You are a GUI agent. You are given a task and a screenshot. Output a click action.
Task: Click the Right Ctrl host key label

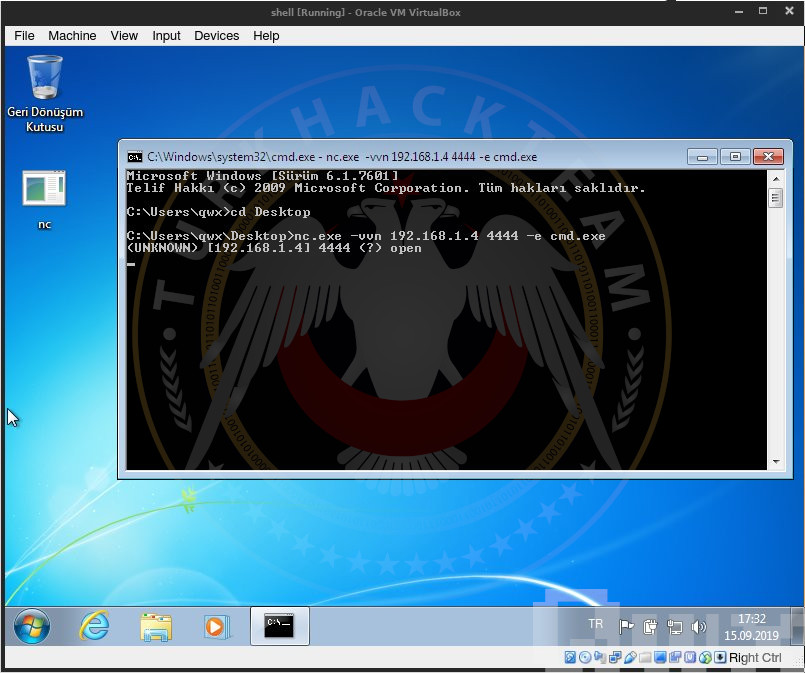pyautogui.click(x=755, y=658)
